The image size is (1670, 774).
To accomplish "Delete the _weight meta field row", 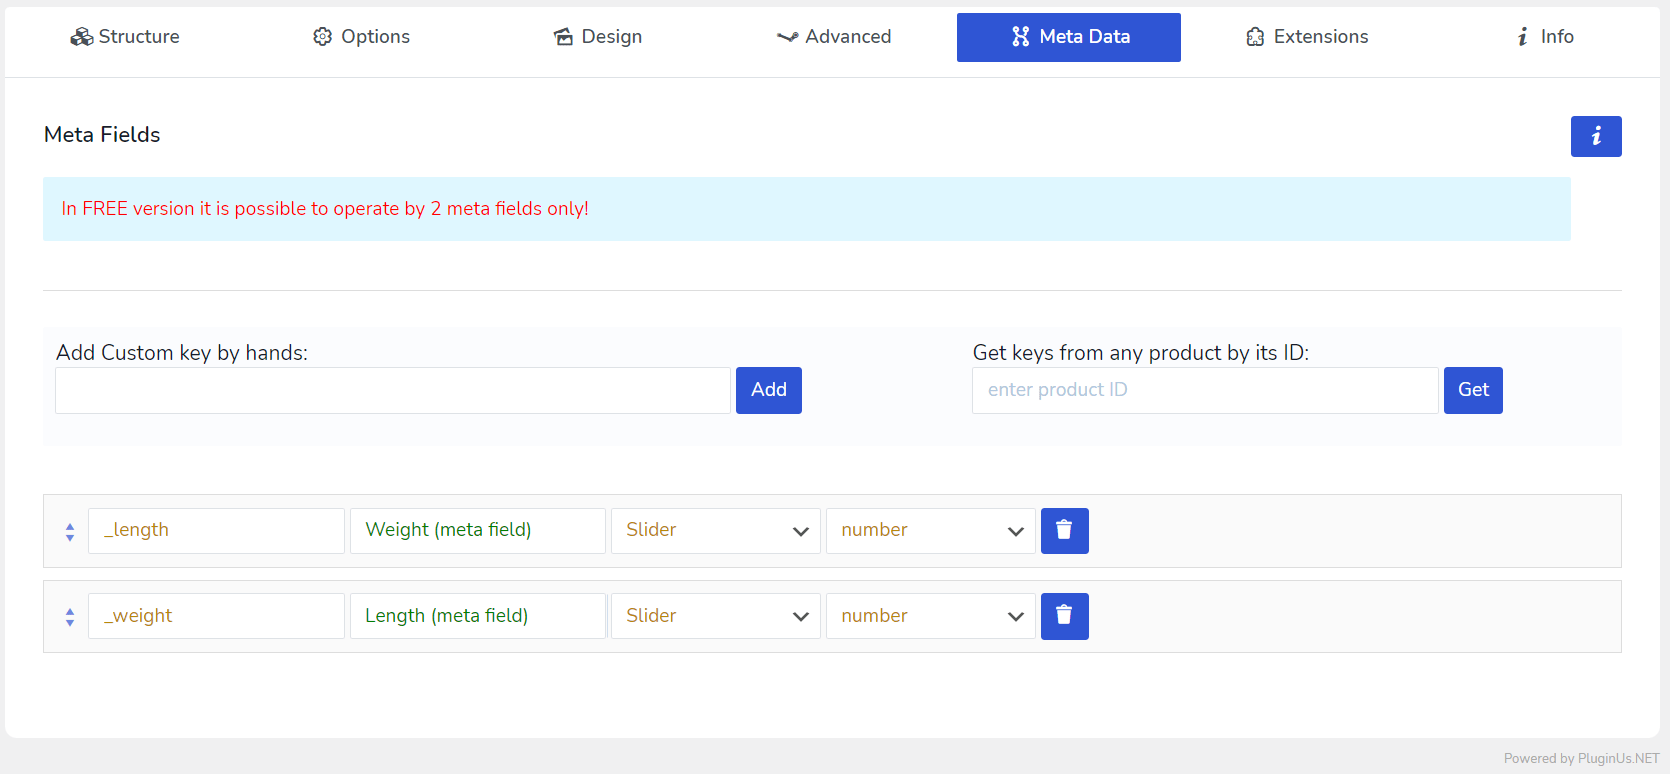I will [x=1064, y=616].
